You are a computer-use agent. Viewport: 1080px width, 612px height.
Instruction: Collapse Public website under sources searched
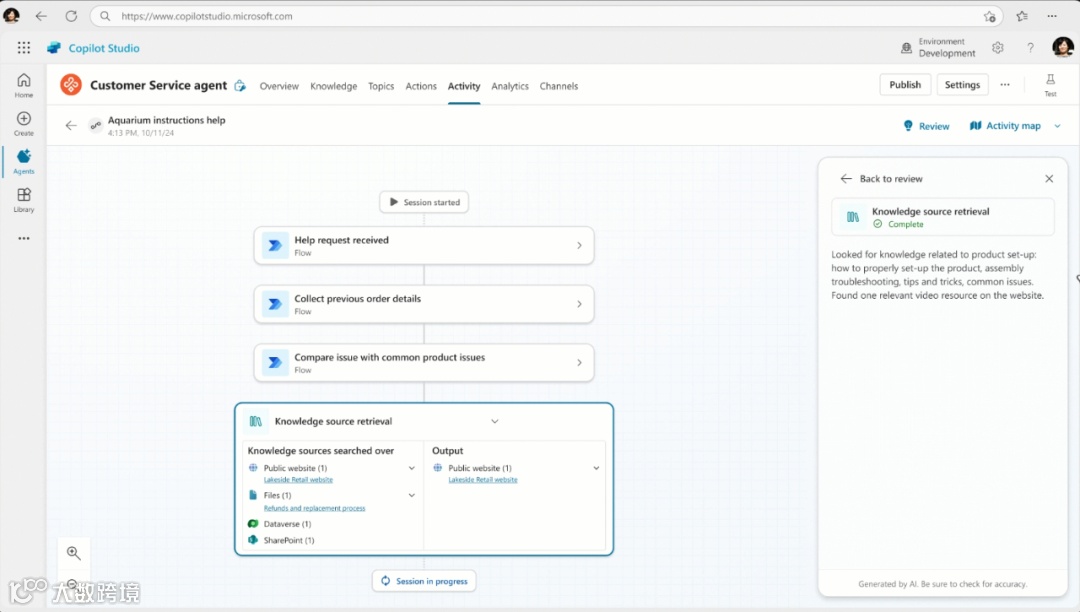point(412,468)
